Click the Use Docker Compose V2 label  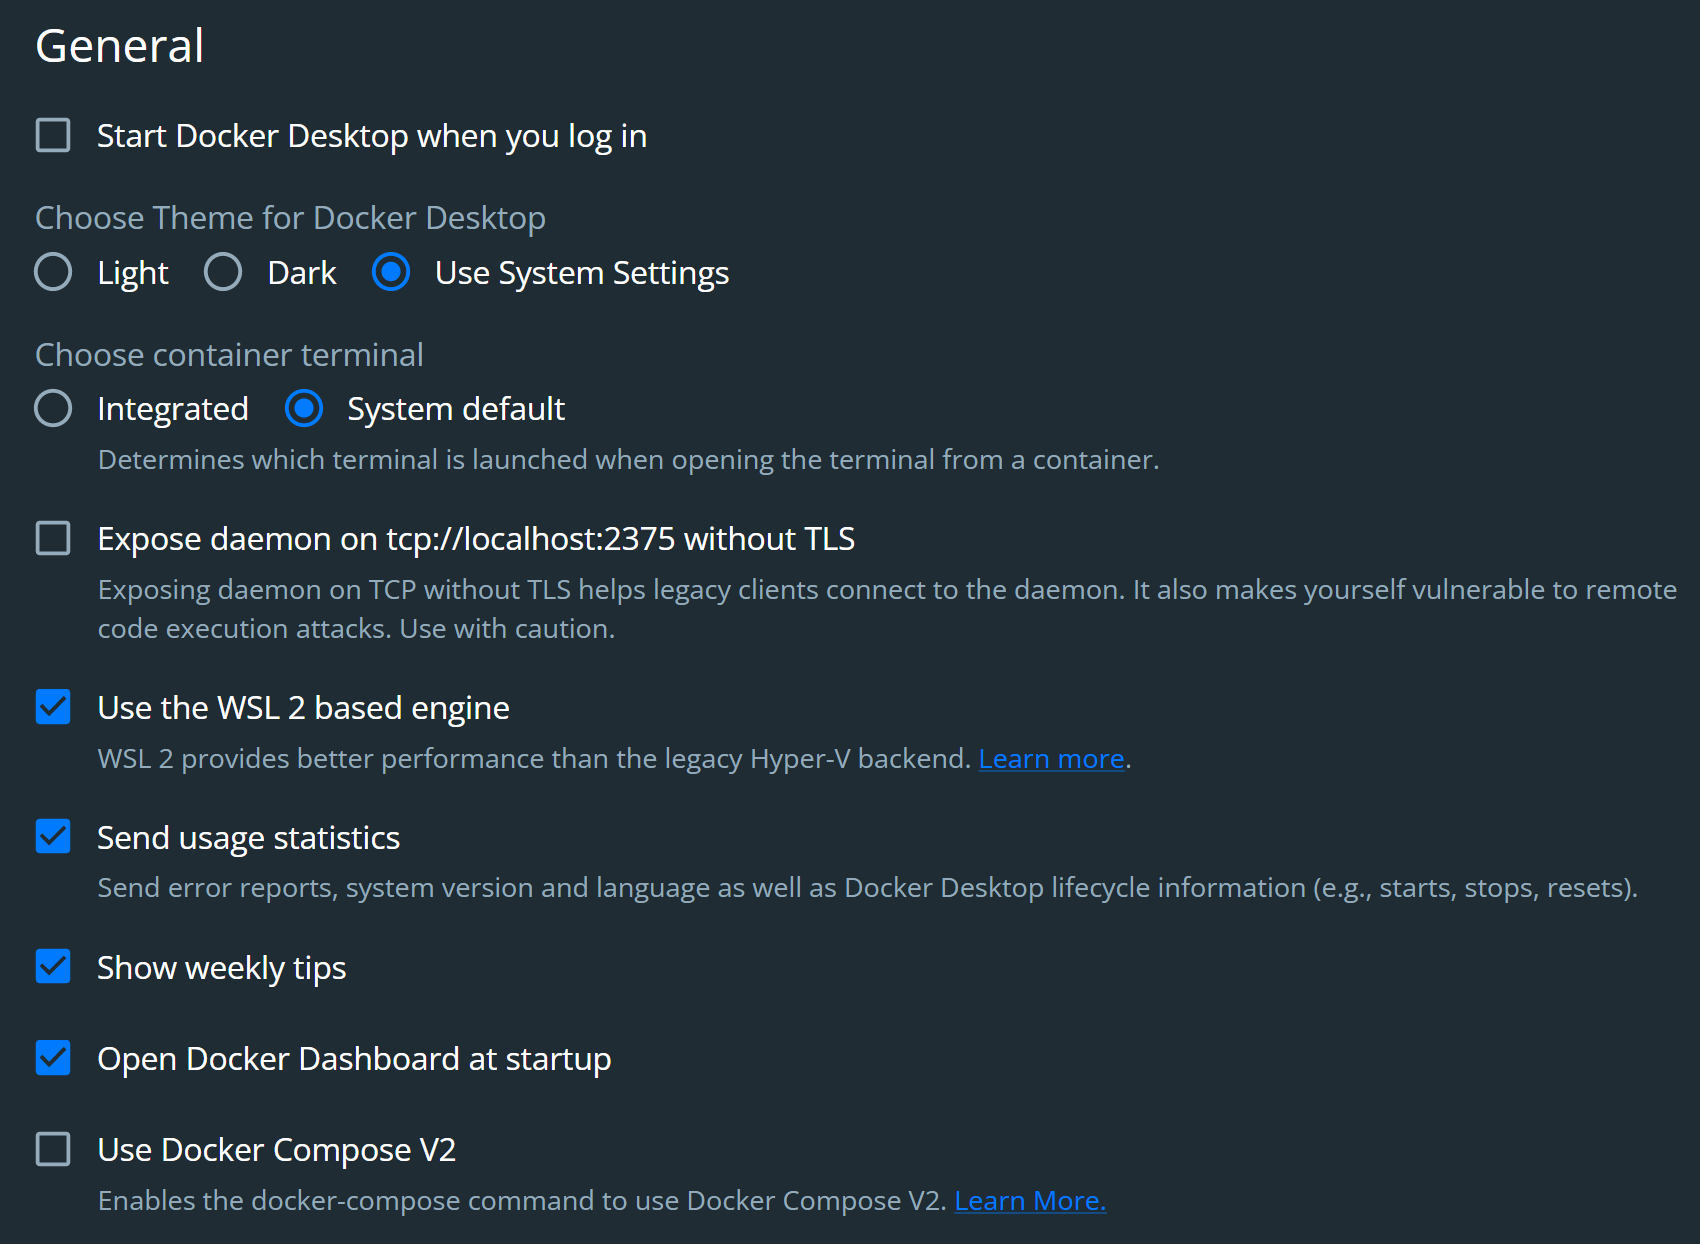tap(276, 1149)
